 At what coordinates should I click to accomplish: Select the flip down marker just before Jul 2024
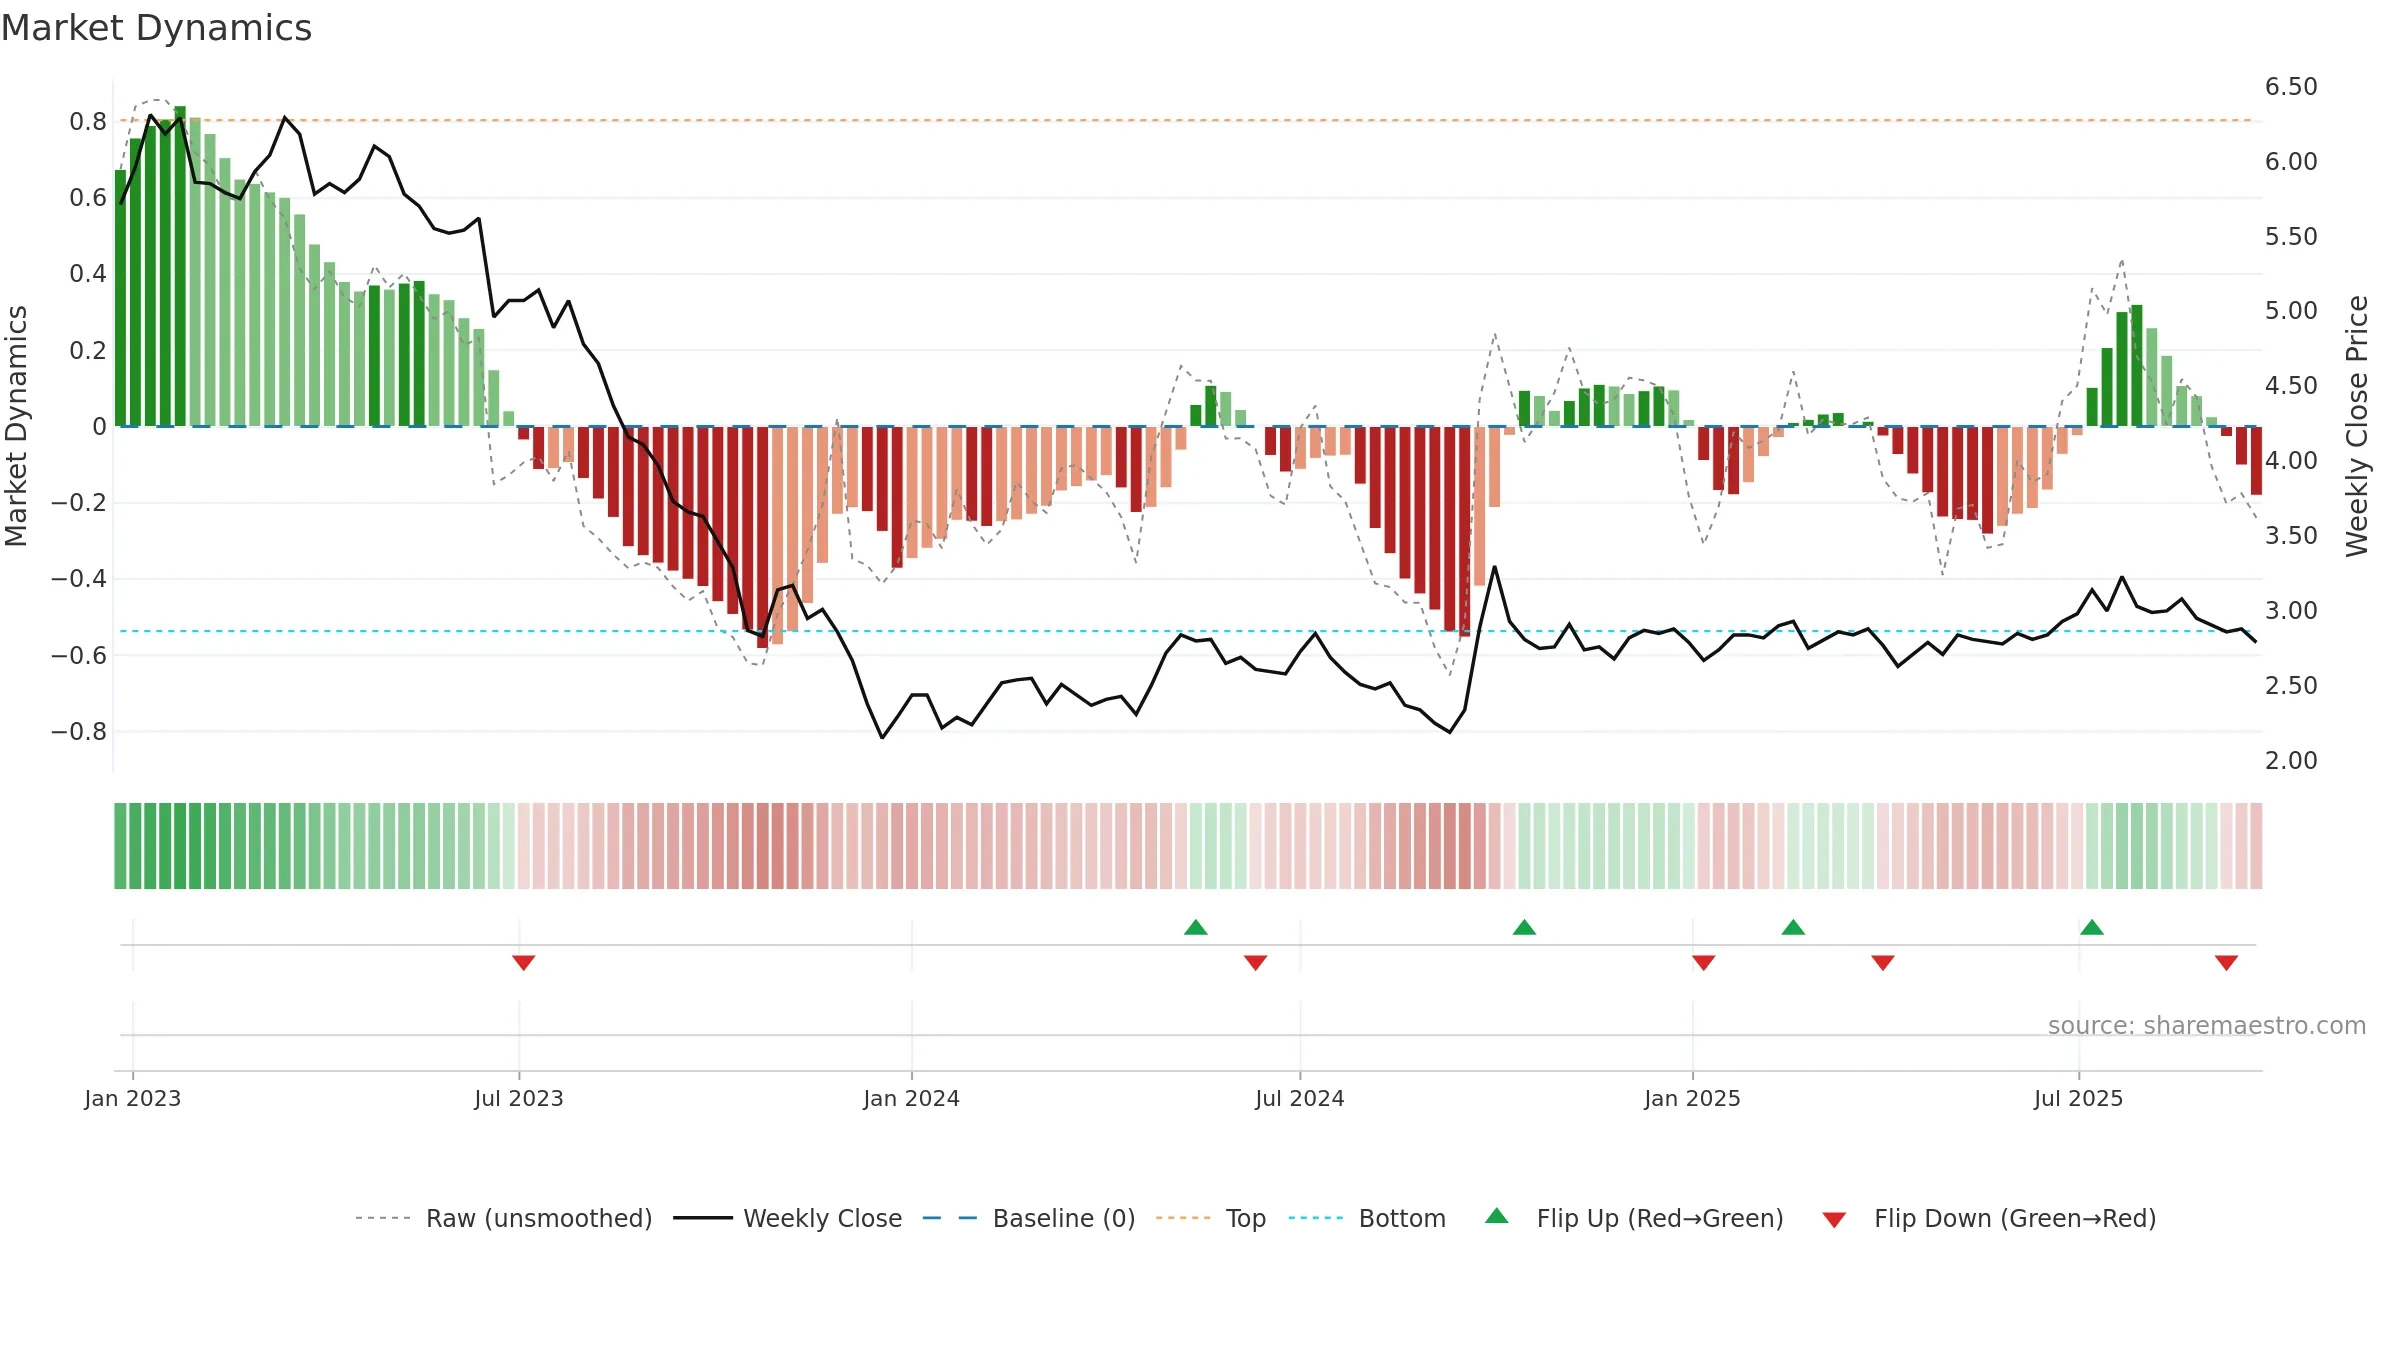point(1256,962)
